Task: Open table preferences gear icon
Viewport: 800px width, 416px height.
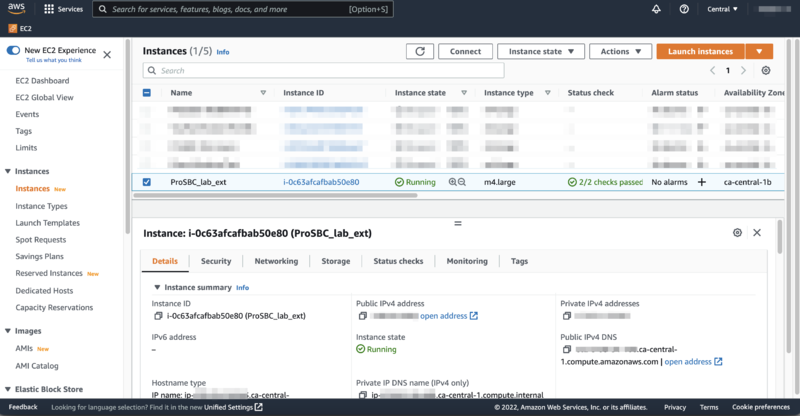Action: pos(766,70)
